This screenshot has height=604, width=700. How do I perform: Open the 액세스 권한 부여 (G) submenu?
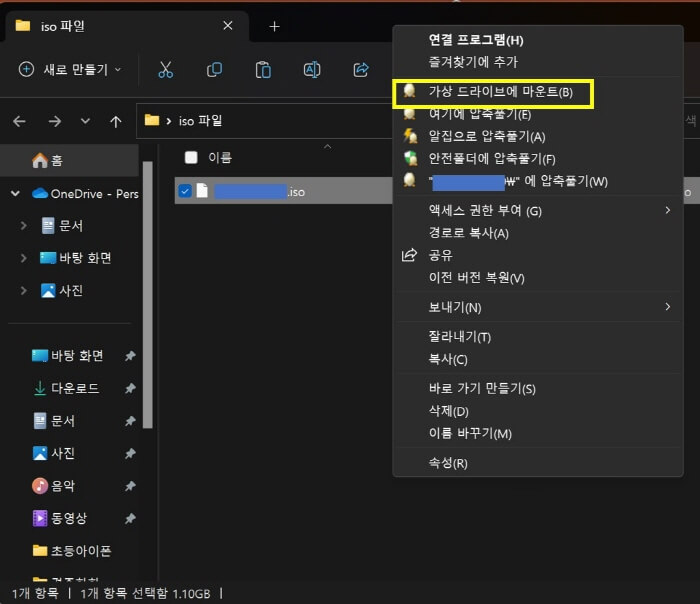pos(538,210)
